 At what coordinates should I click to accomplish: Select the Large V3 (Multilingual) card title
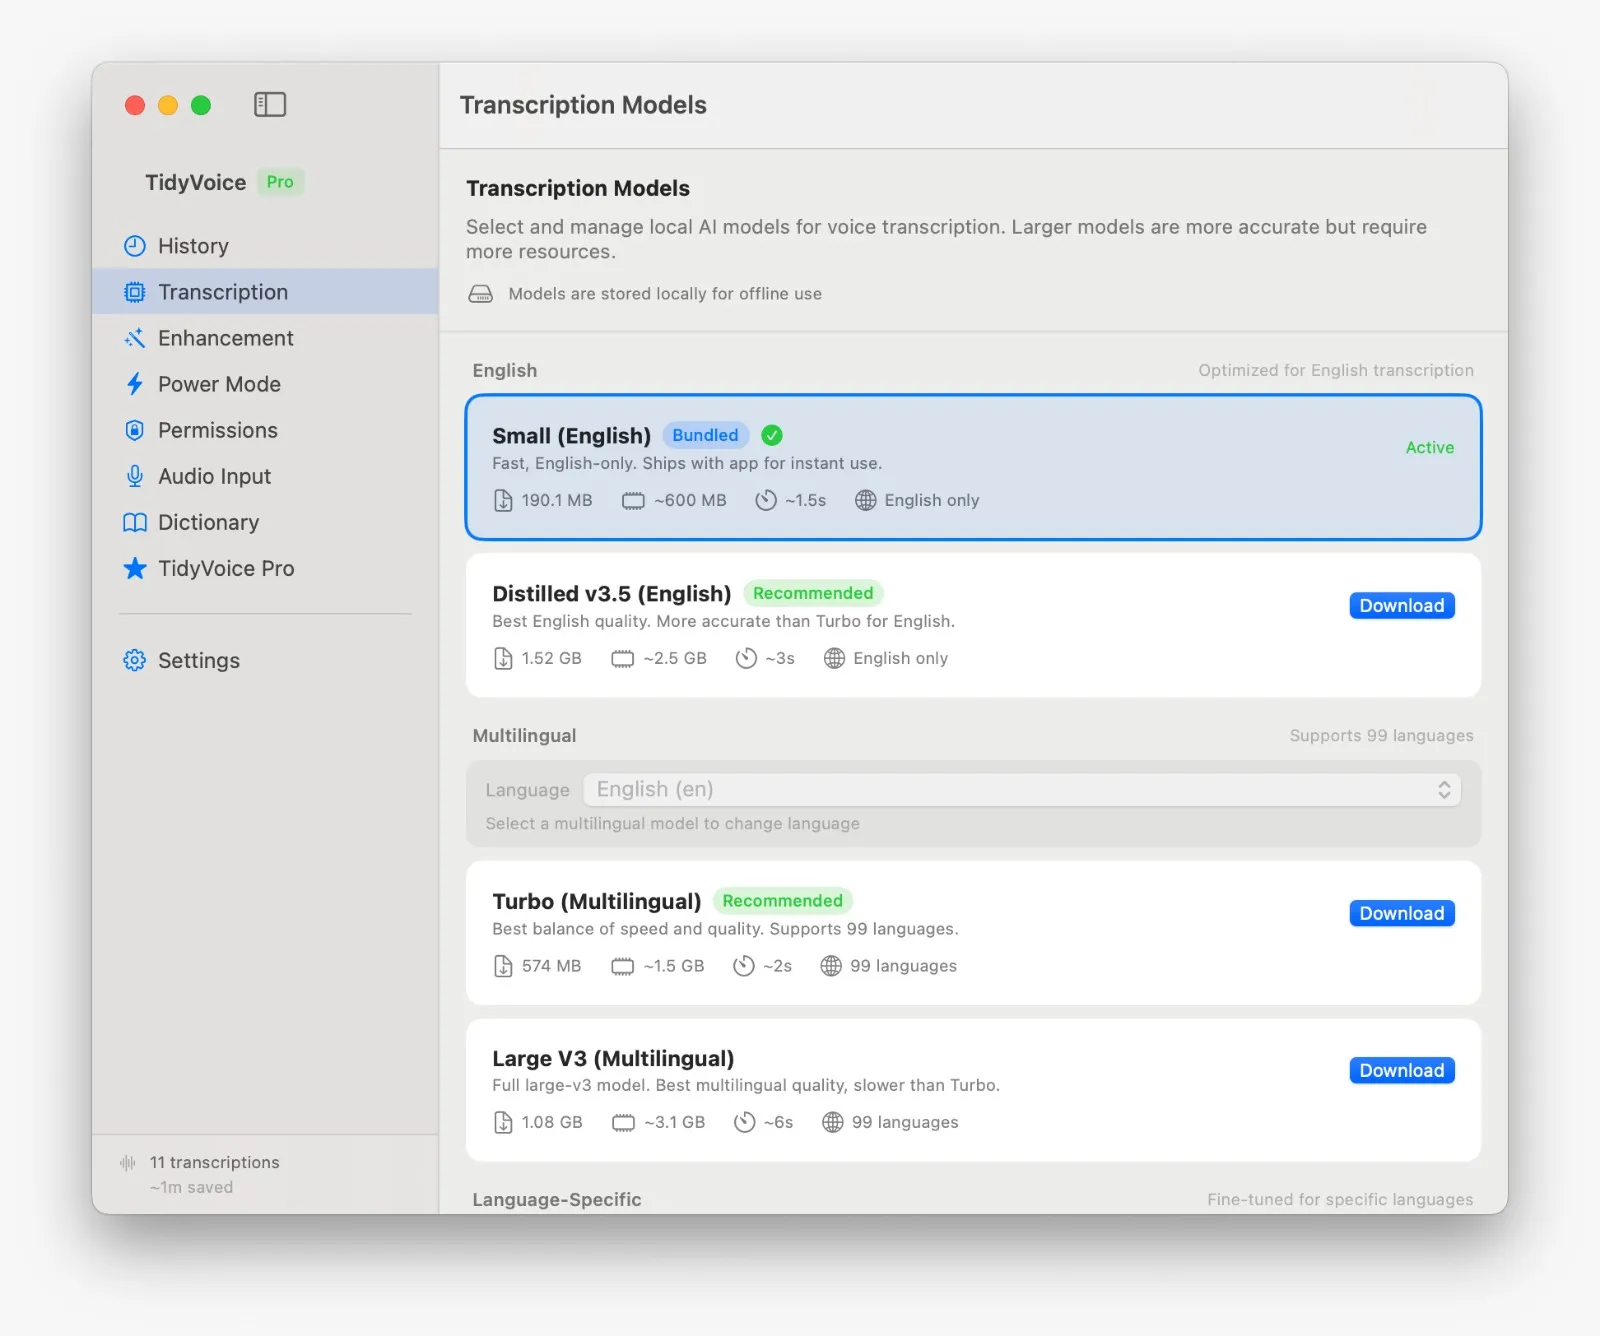pos(613,1058)
